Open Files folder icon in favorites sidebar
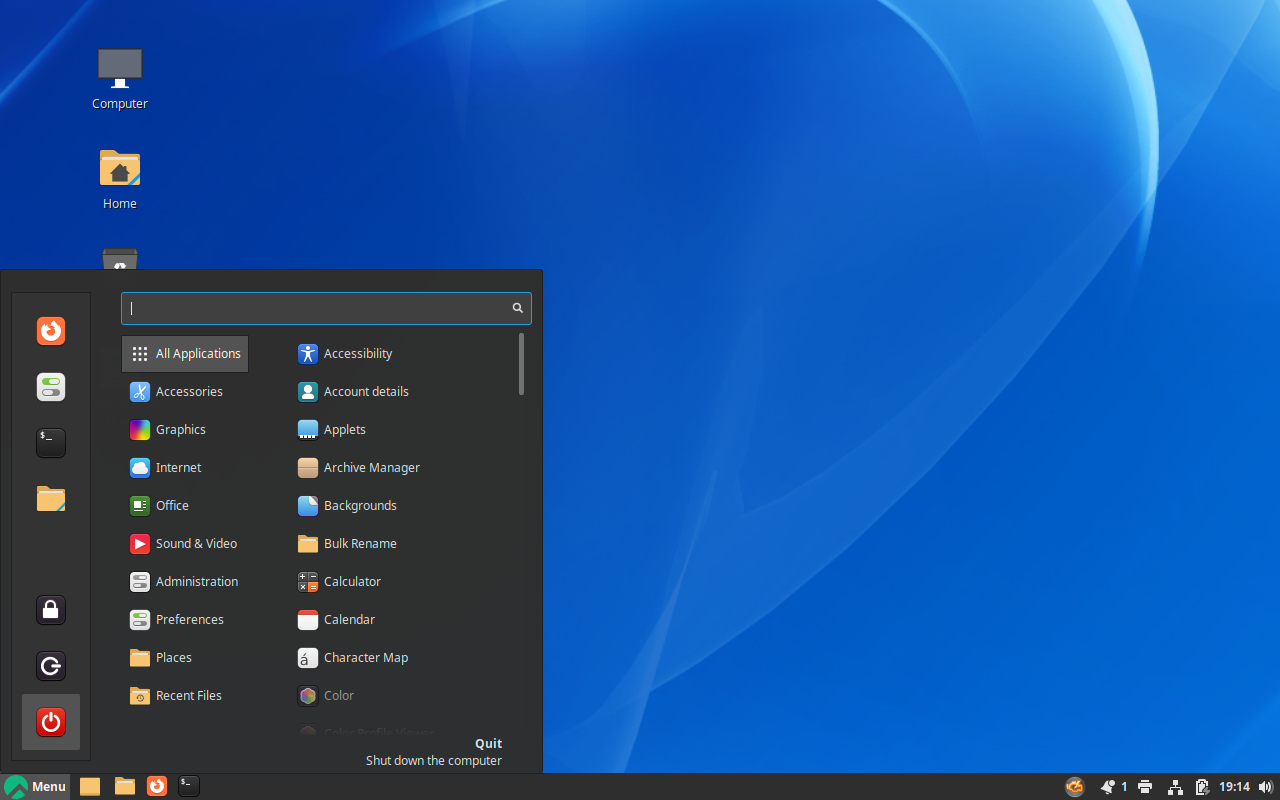 pos(51,499)
